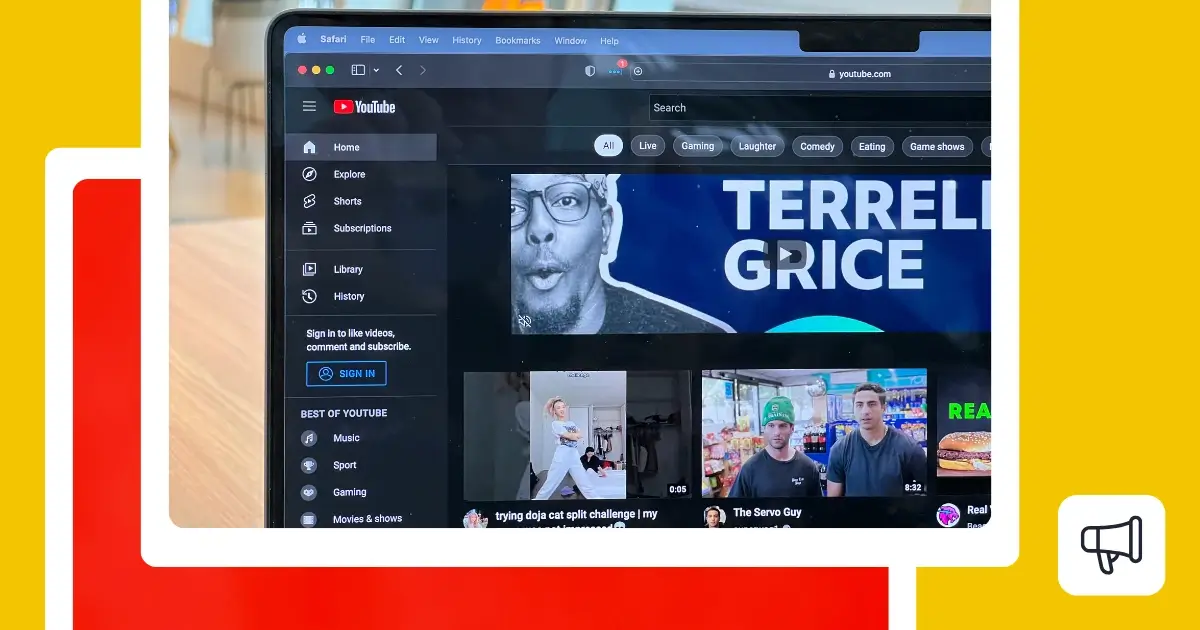Click the circled plus icon beside address bar
This screenshot has height=630, width=1200.
pos(638,71)
